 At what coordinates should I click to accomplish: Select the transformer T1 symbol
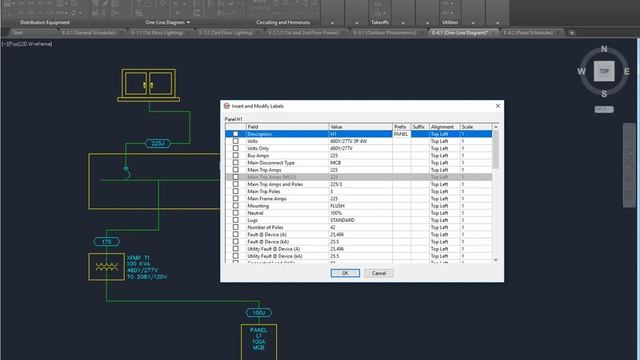point(107,267)
